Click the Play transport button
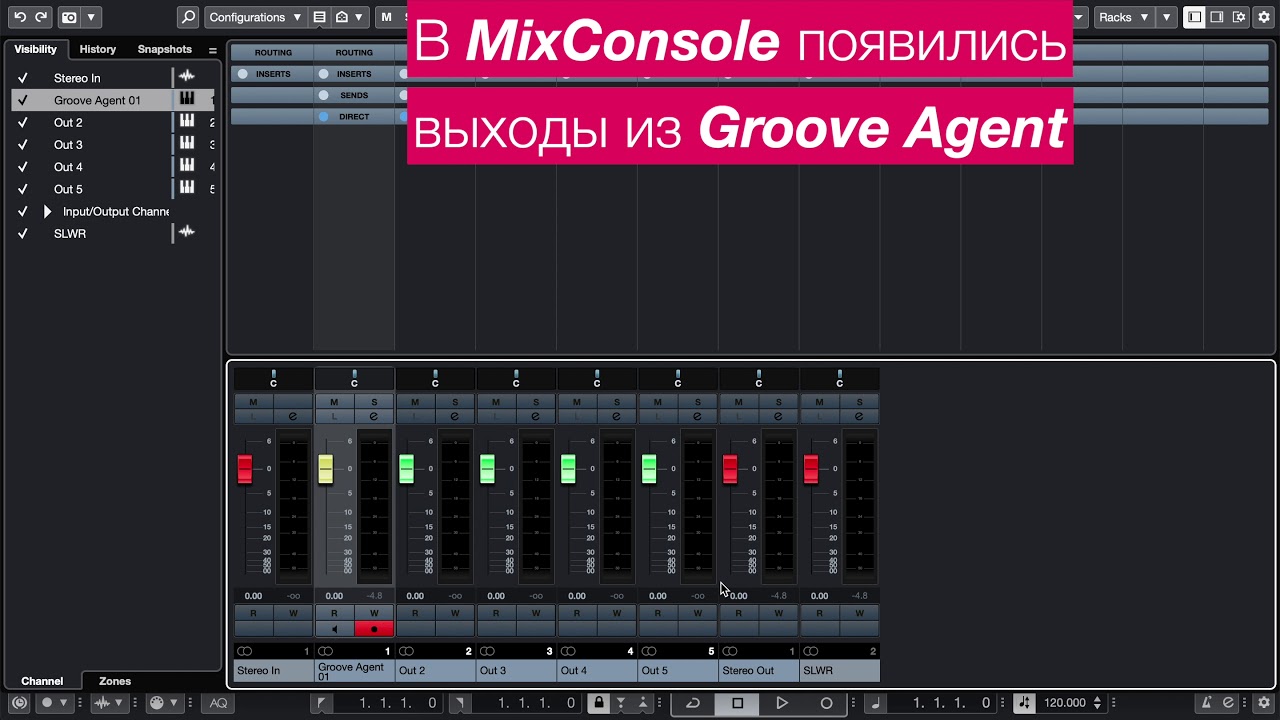The width and height of the screenshot is (1280, 720). [x=782, y=703]
